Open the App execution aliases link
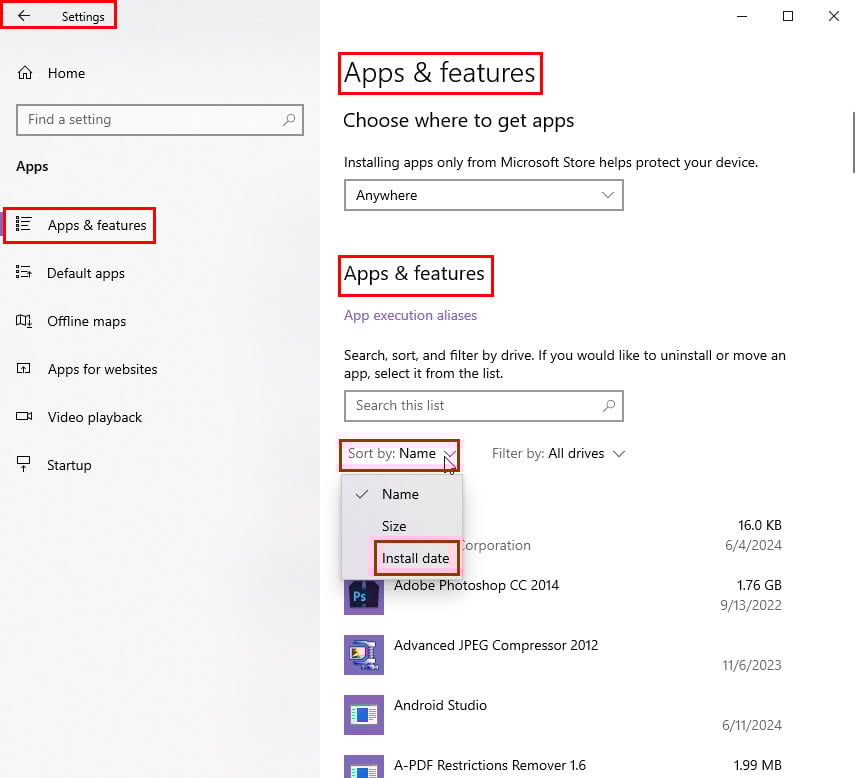Image resolution: width=856 pixels, height=778 pixels. click(411, 316)
